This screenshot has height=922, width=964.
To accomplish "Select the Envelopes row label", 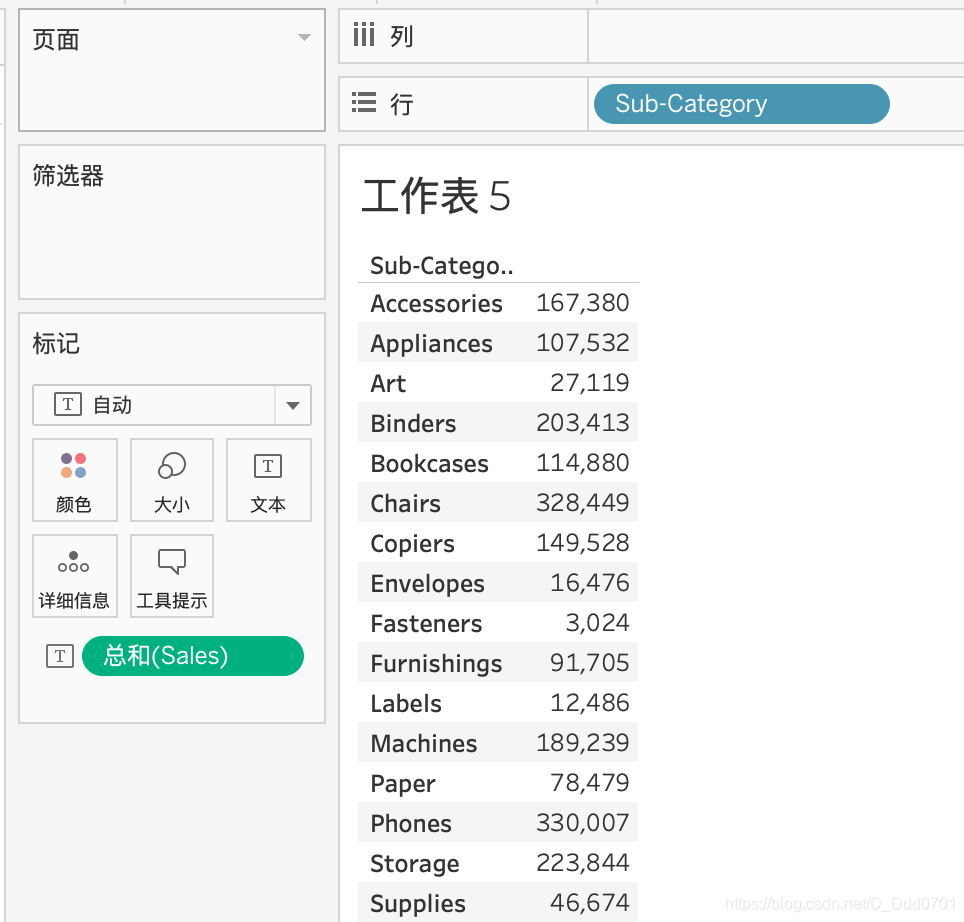I will tap(427, 584).
